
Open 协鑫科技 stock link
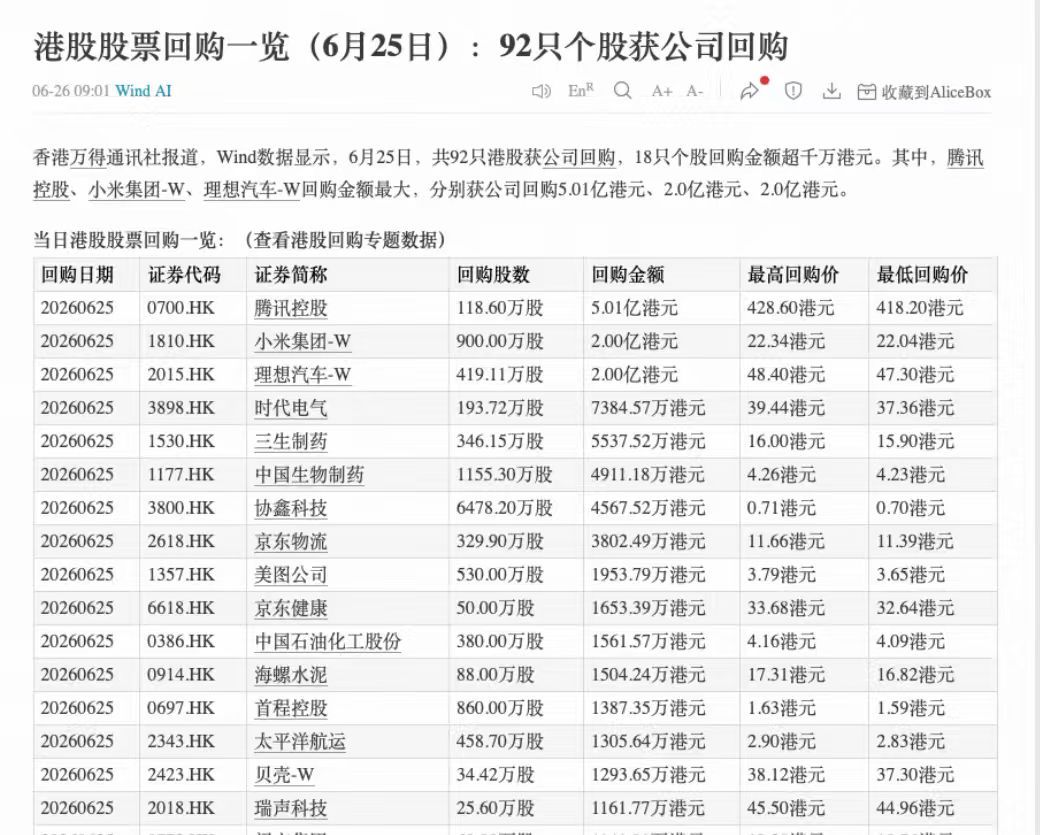tap(291, 508)
